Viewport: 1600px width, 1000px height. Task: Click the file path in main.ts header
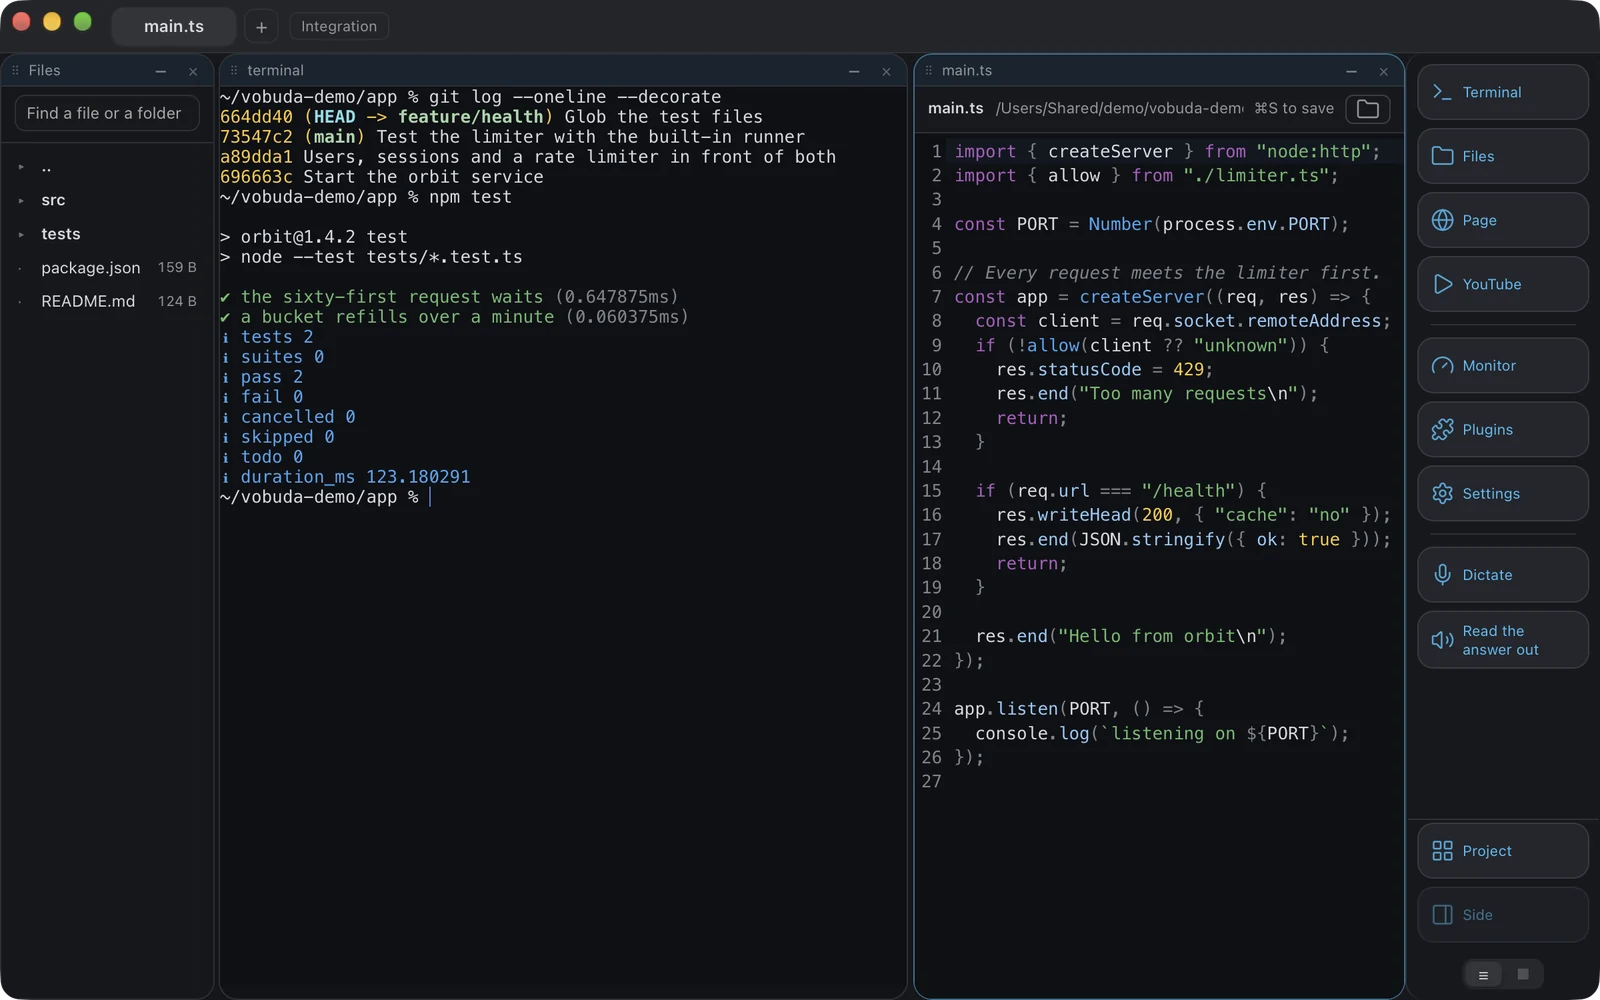coord(1120,108)
